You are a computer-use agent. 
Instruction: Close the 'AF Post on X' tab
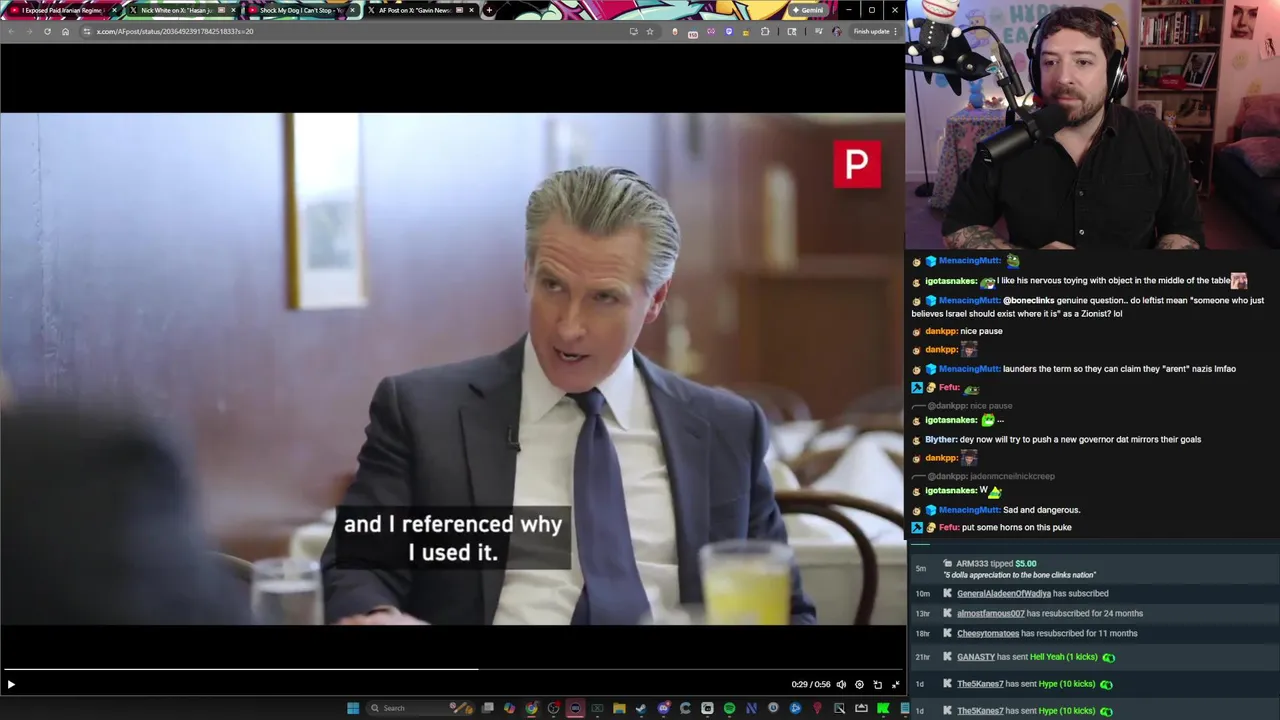471,10
